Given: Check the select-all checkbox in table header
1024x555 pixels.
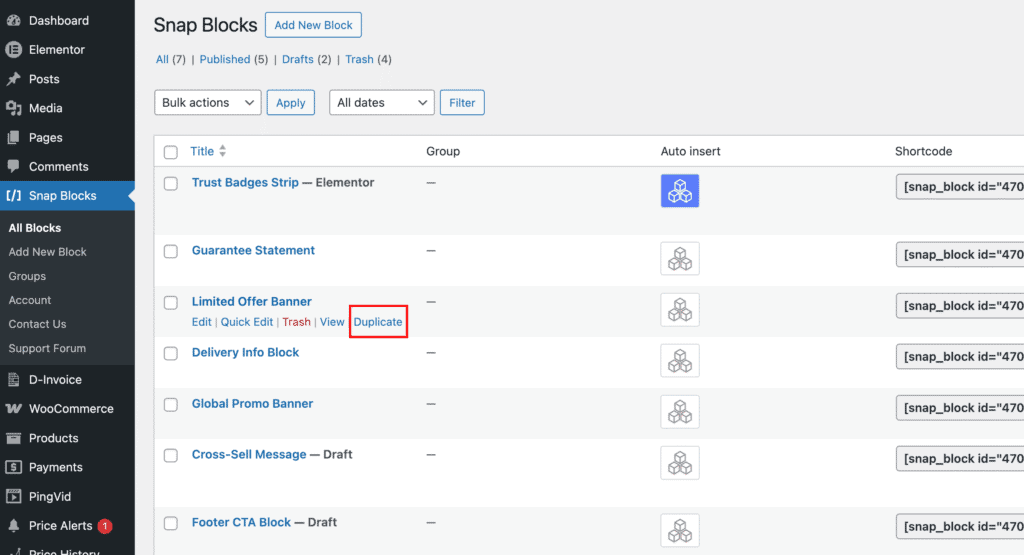Looking at the screenshot, I should pyautogui.click(x=171, y=152).
